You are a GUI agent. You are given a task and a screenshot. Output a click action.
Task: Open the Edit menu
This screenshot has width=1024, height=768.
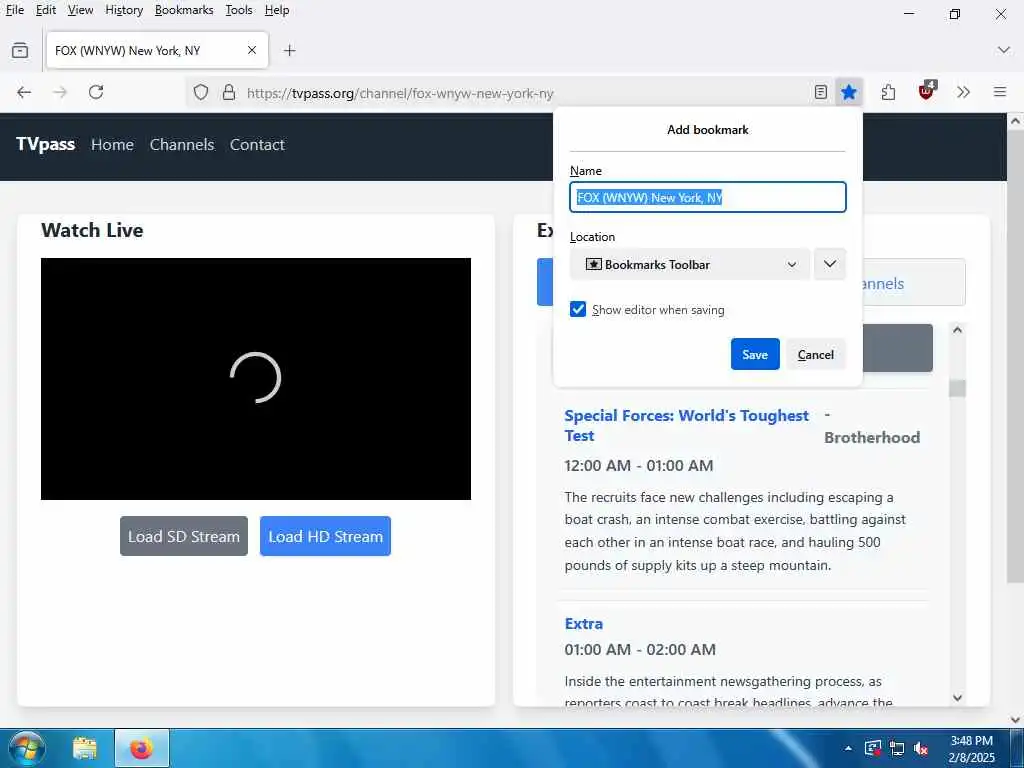tap(46, 10)
